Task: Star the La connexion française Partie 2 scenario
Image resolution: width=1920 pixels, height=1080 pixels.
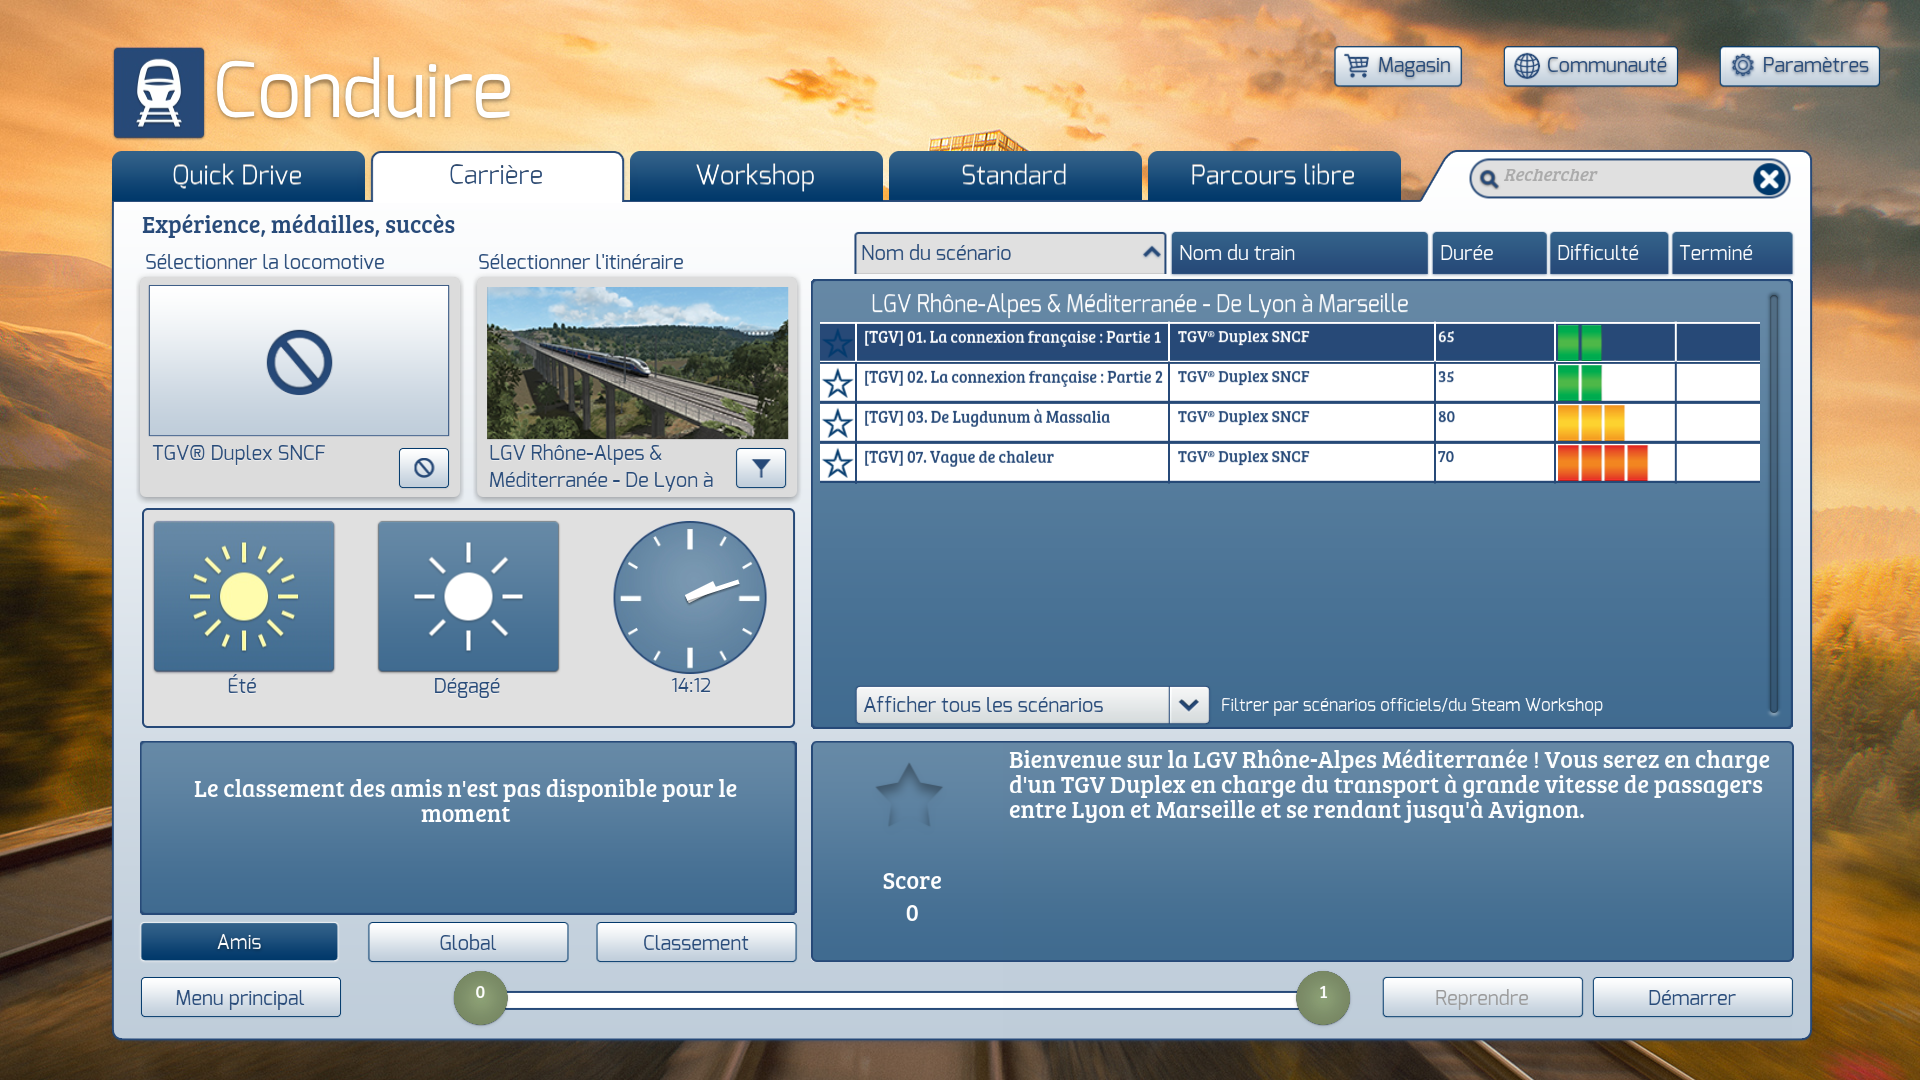Action: [838, 383]
